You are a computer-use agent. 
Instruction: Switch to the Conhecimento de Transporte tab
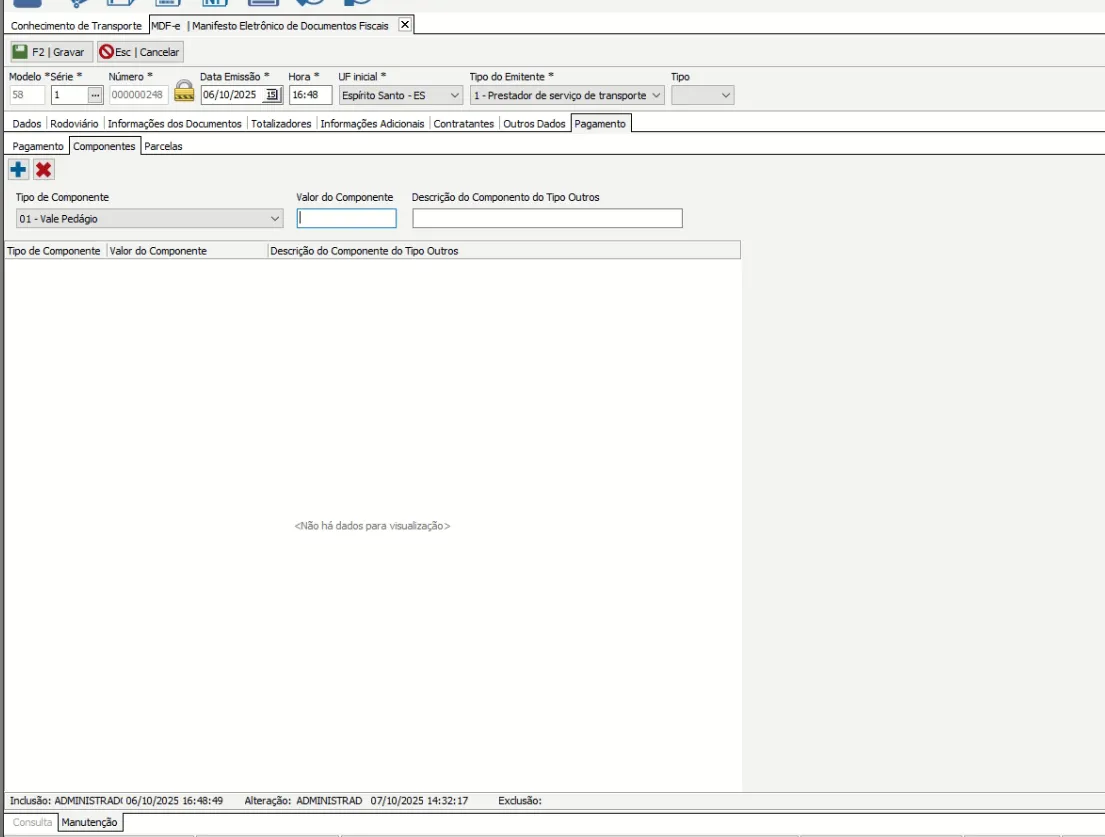(x=76, y=26)
